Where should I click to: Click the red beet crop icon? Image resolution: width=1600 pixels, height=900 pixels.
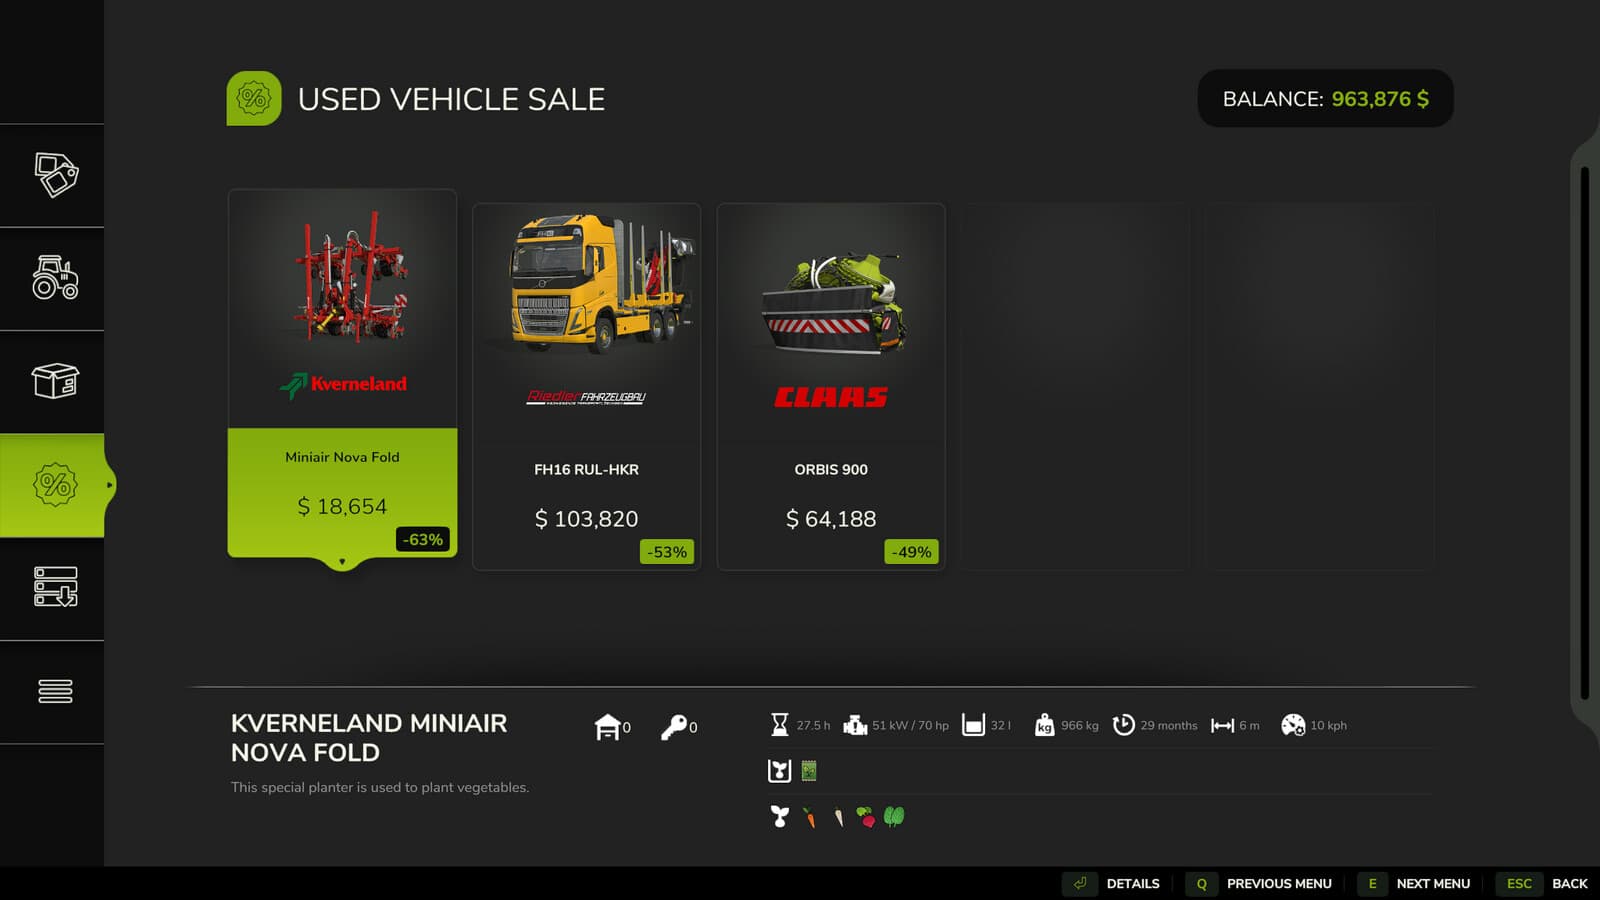click(866, 818)
